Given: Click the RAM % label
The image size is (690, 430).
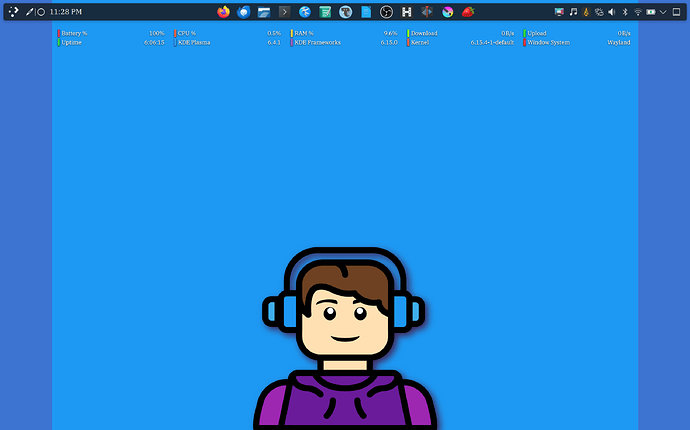Looking at the screenshot, I should [304, 33].
